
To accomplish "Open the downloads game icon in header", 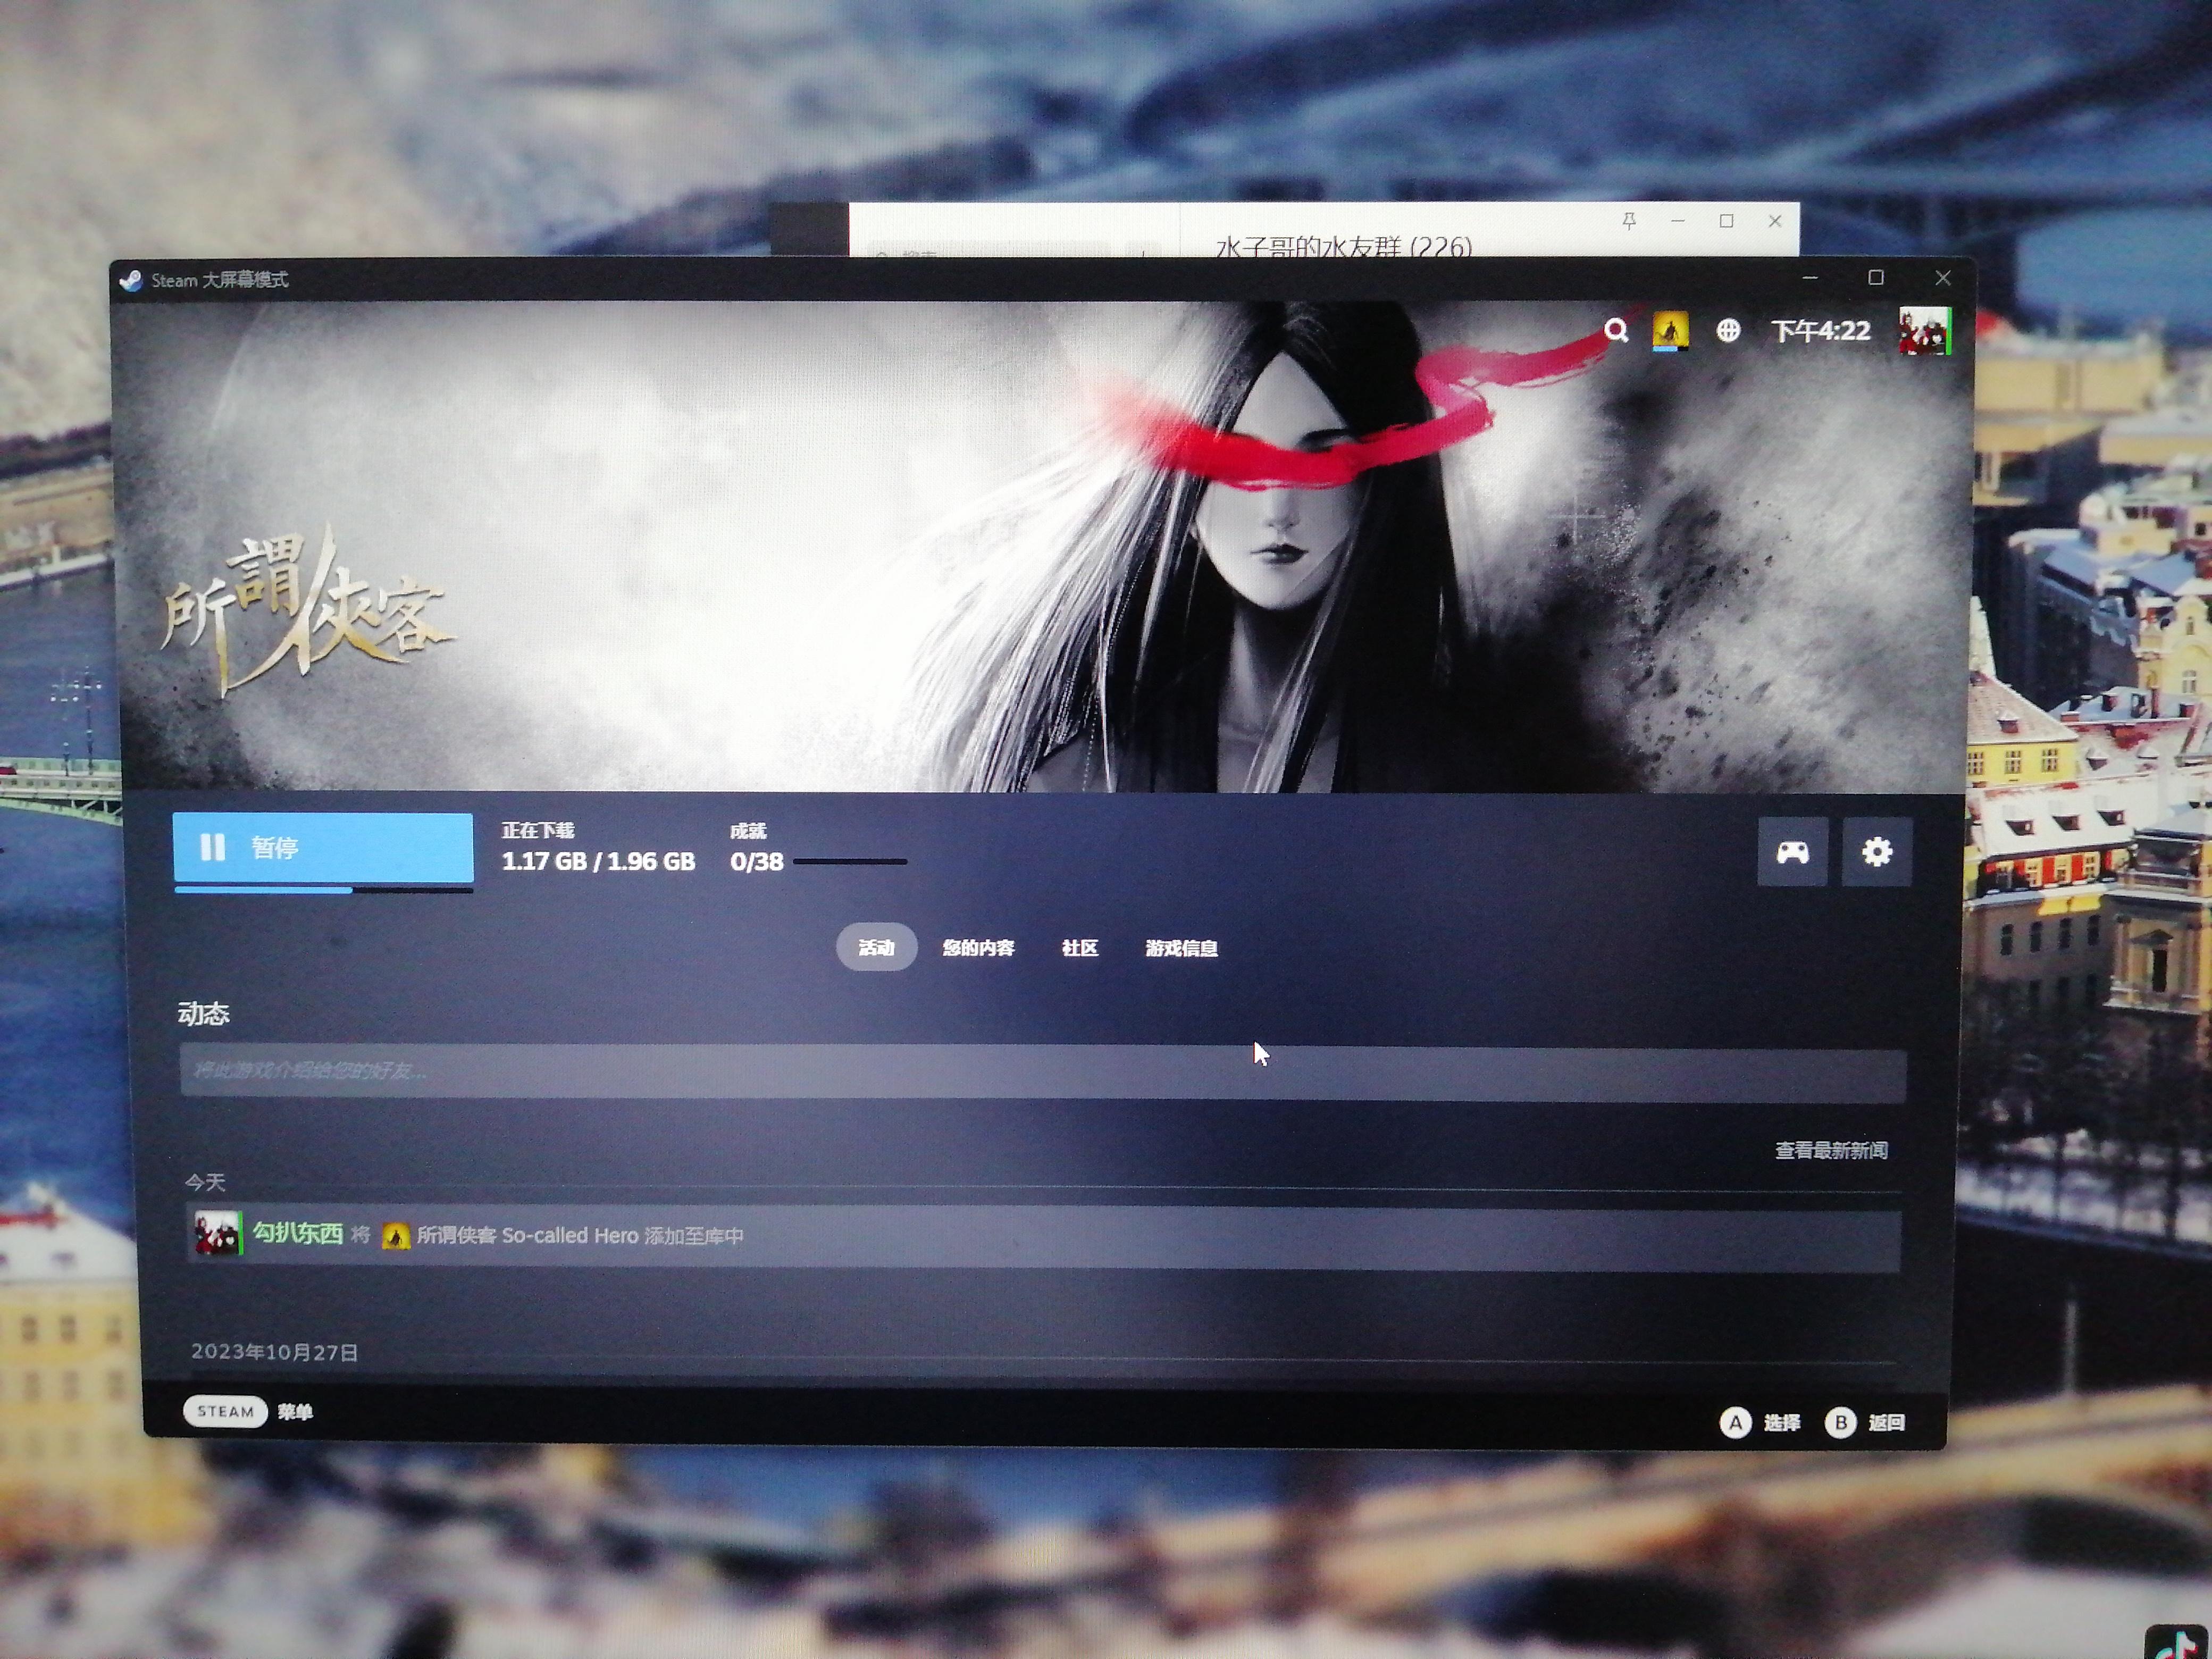I will coord(1670,331).
